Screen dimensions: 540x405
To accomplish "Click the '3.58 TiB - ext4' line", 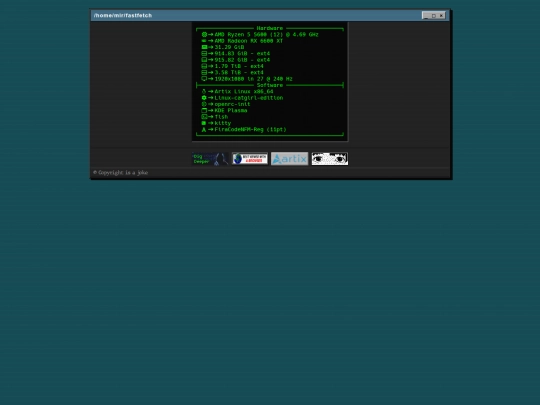I will pyautogui.click(x=239, y=72).
